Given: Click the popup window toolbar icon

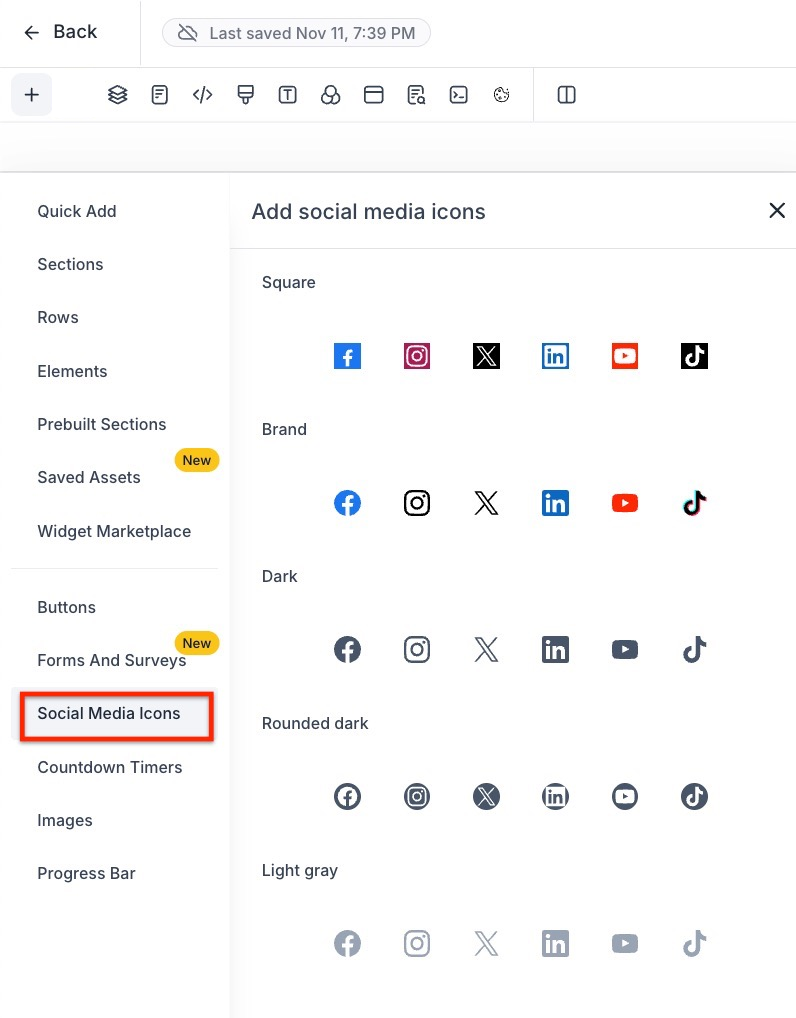Looking at the screenshot, I should click(x=373, y=95).
